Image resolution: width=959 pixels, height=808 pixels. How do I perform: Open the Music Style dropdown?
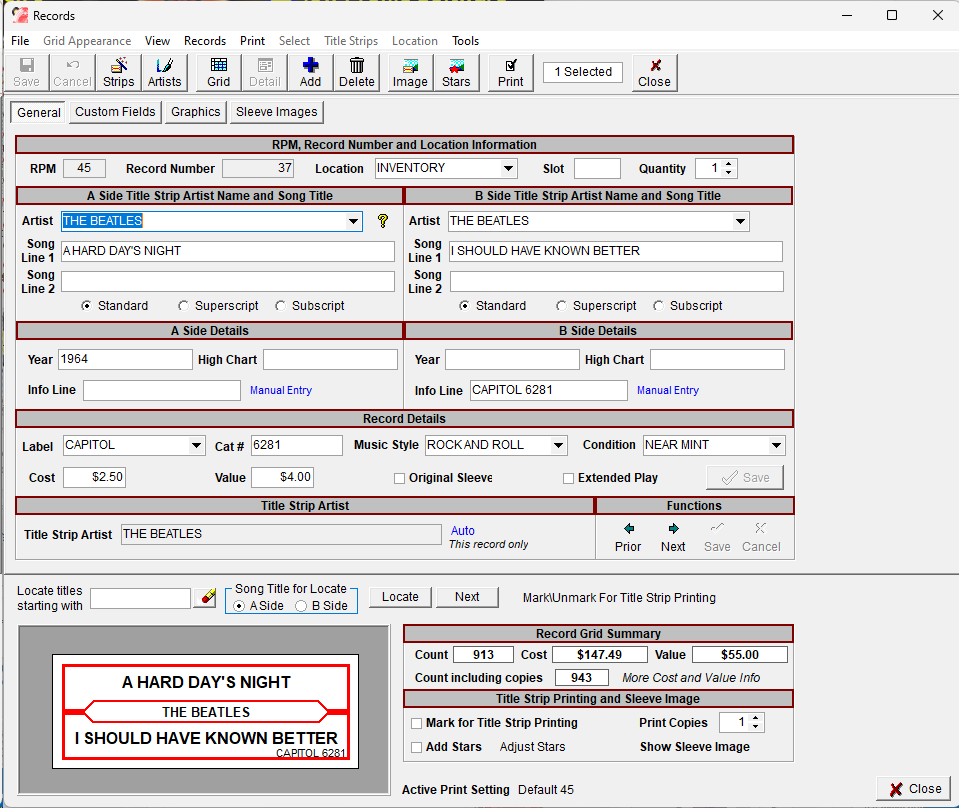[x=558, y=445]
